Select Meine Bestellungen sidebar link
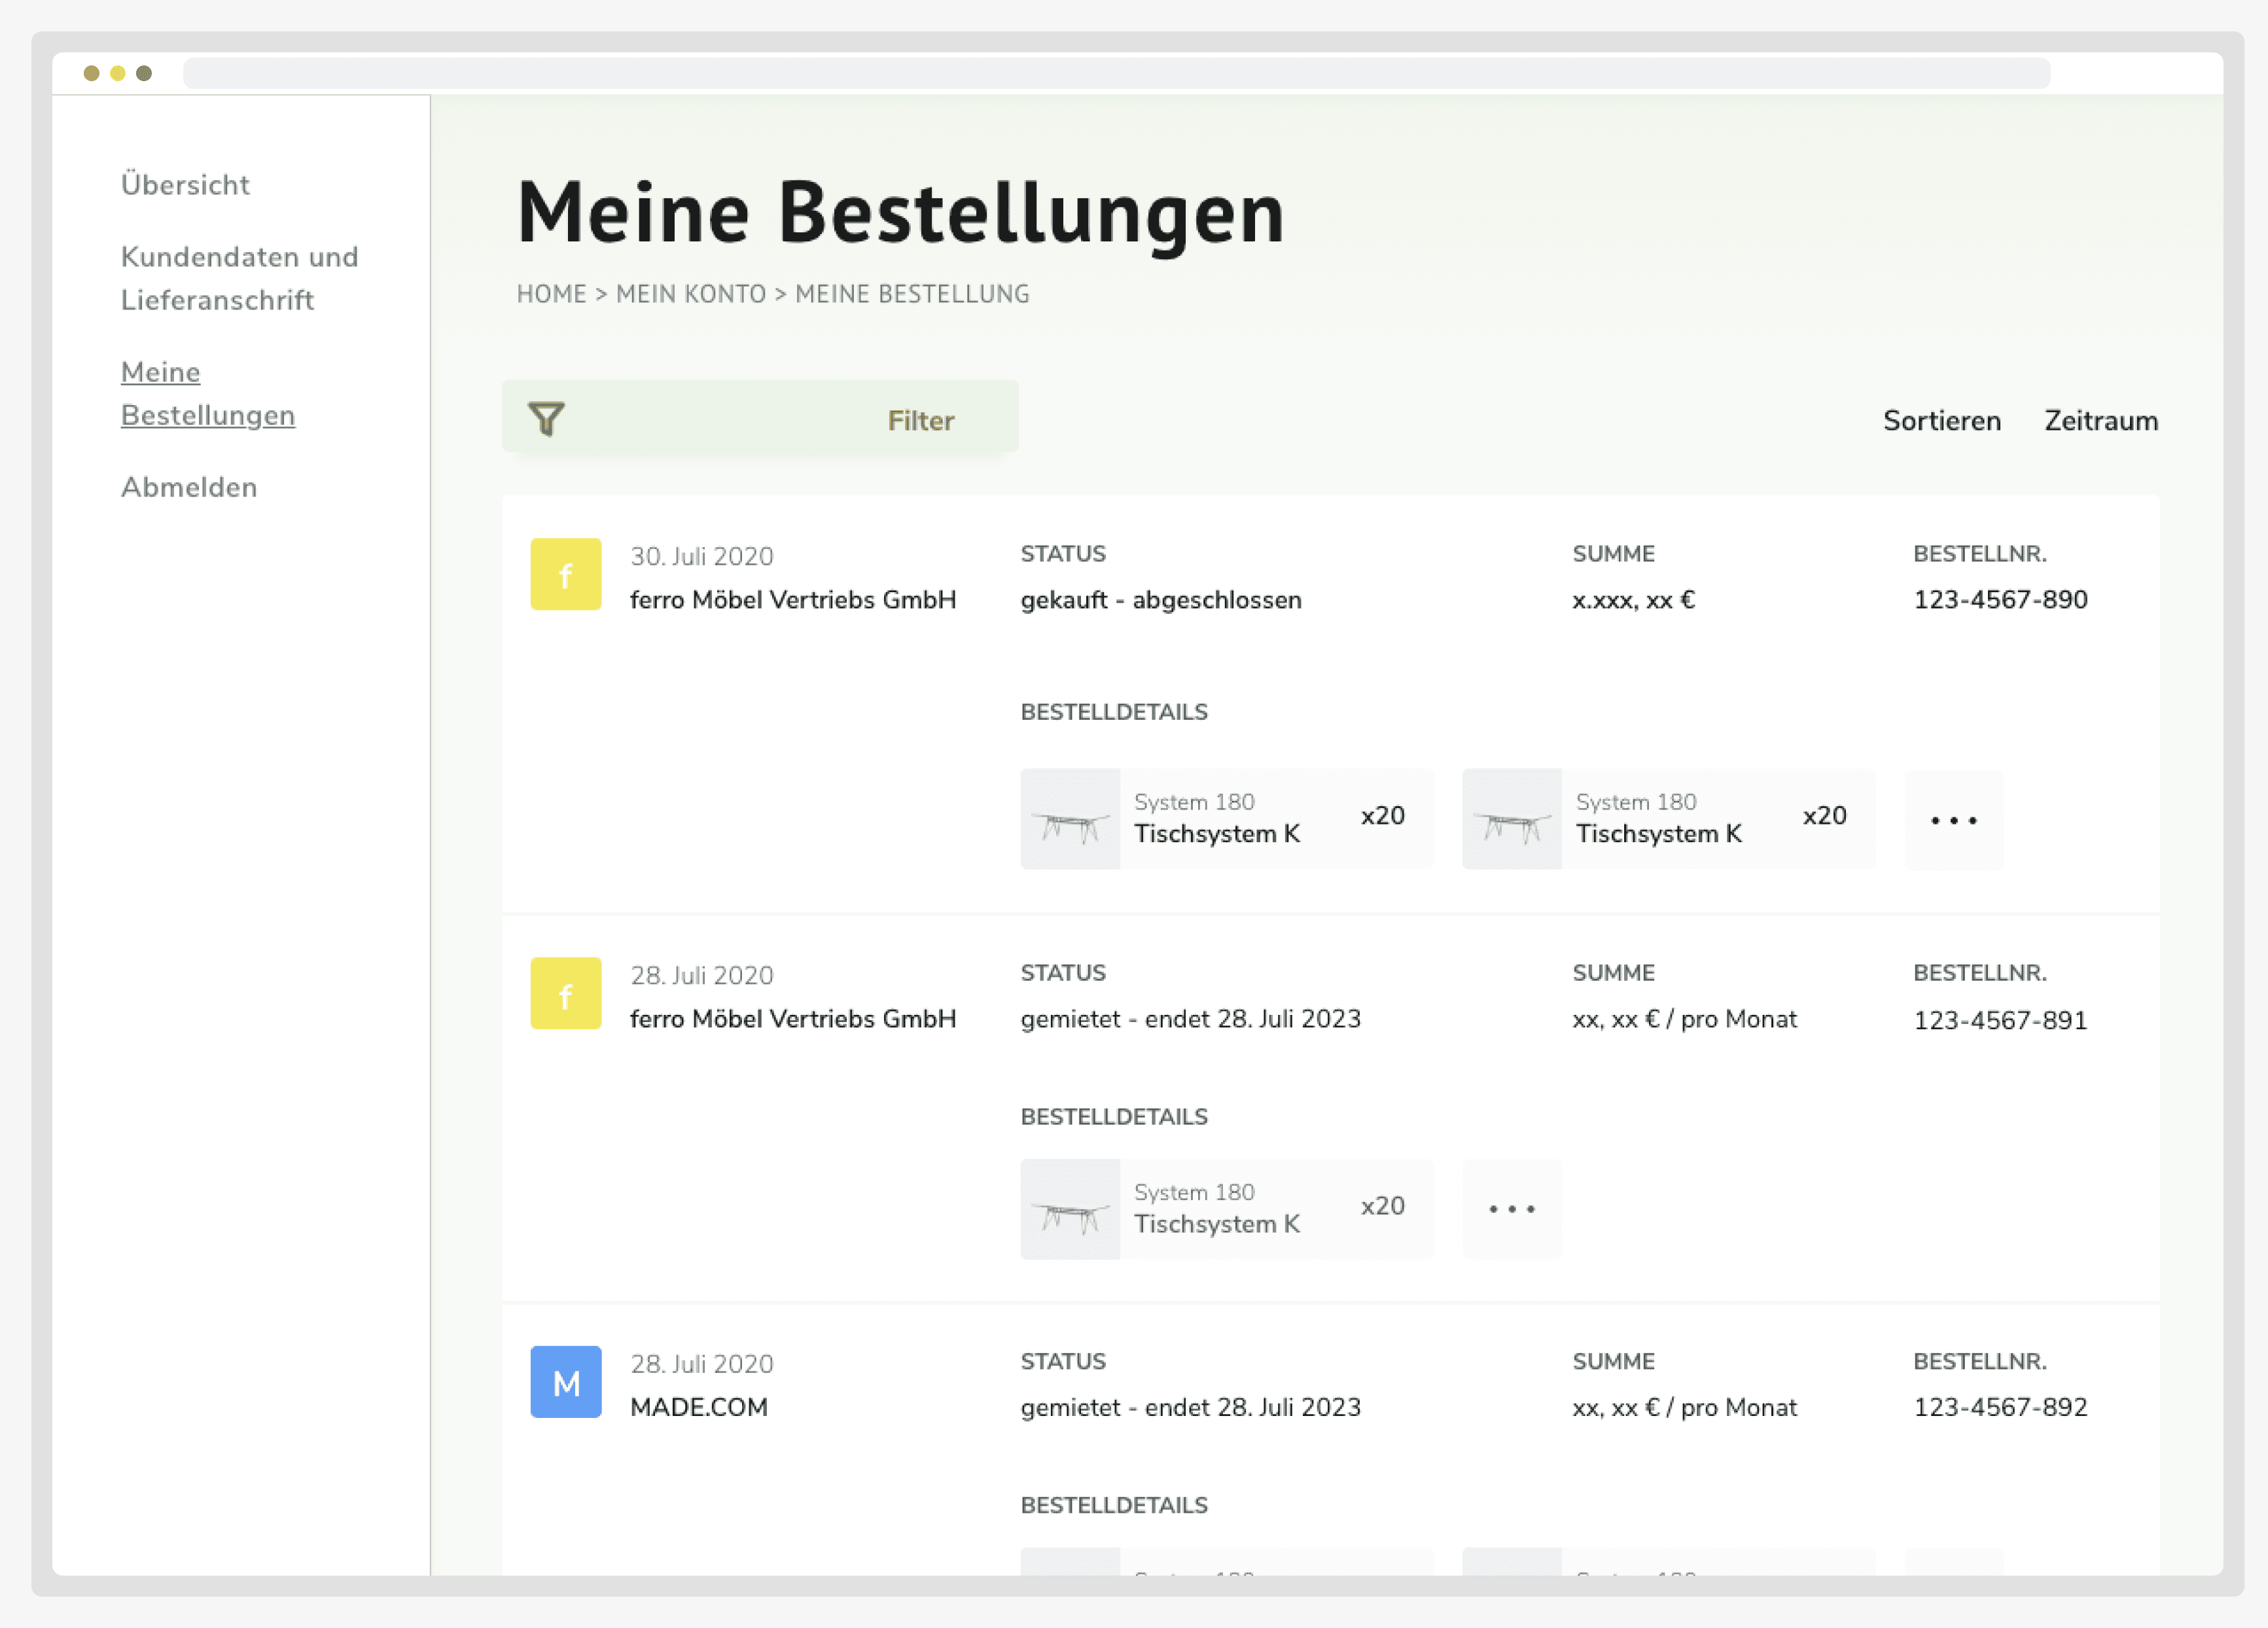 [x=207, y=393]
